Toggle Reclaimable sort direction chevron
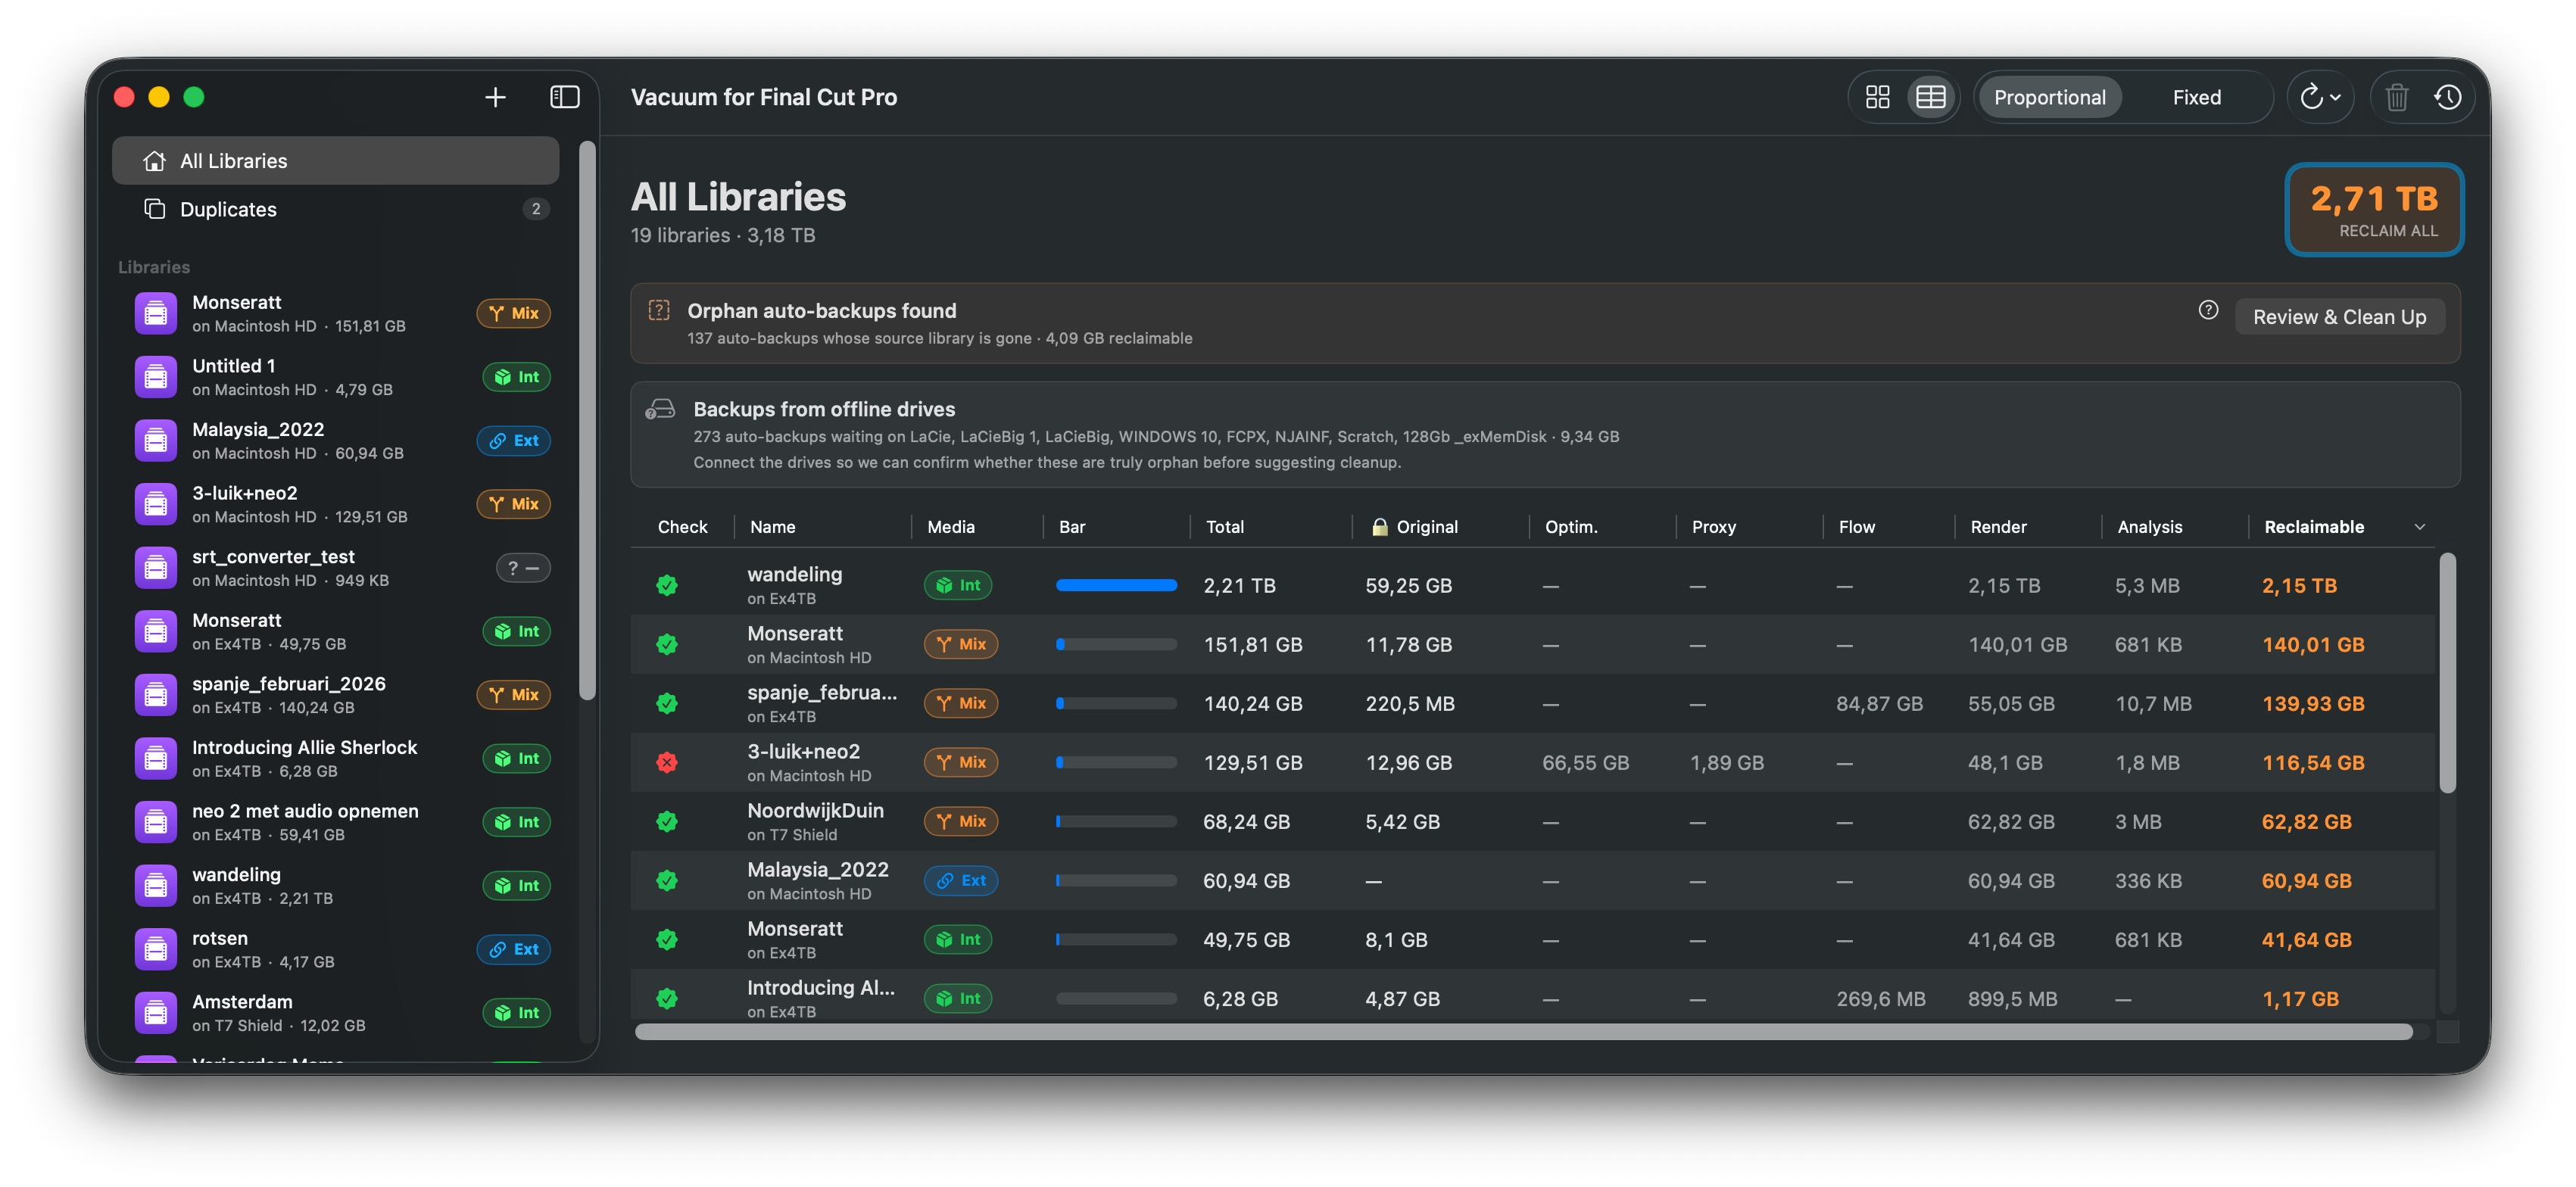The image size is (2576, 1187). tap(2419, 527)
